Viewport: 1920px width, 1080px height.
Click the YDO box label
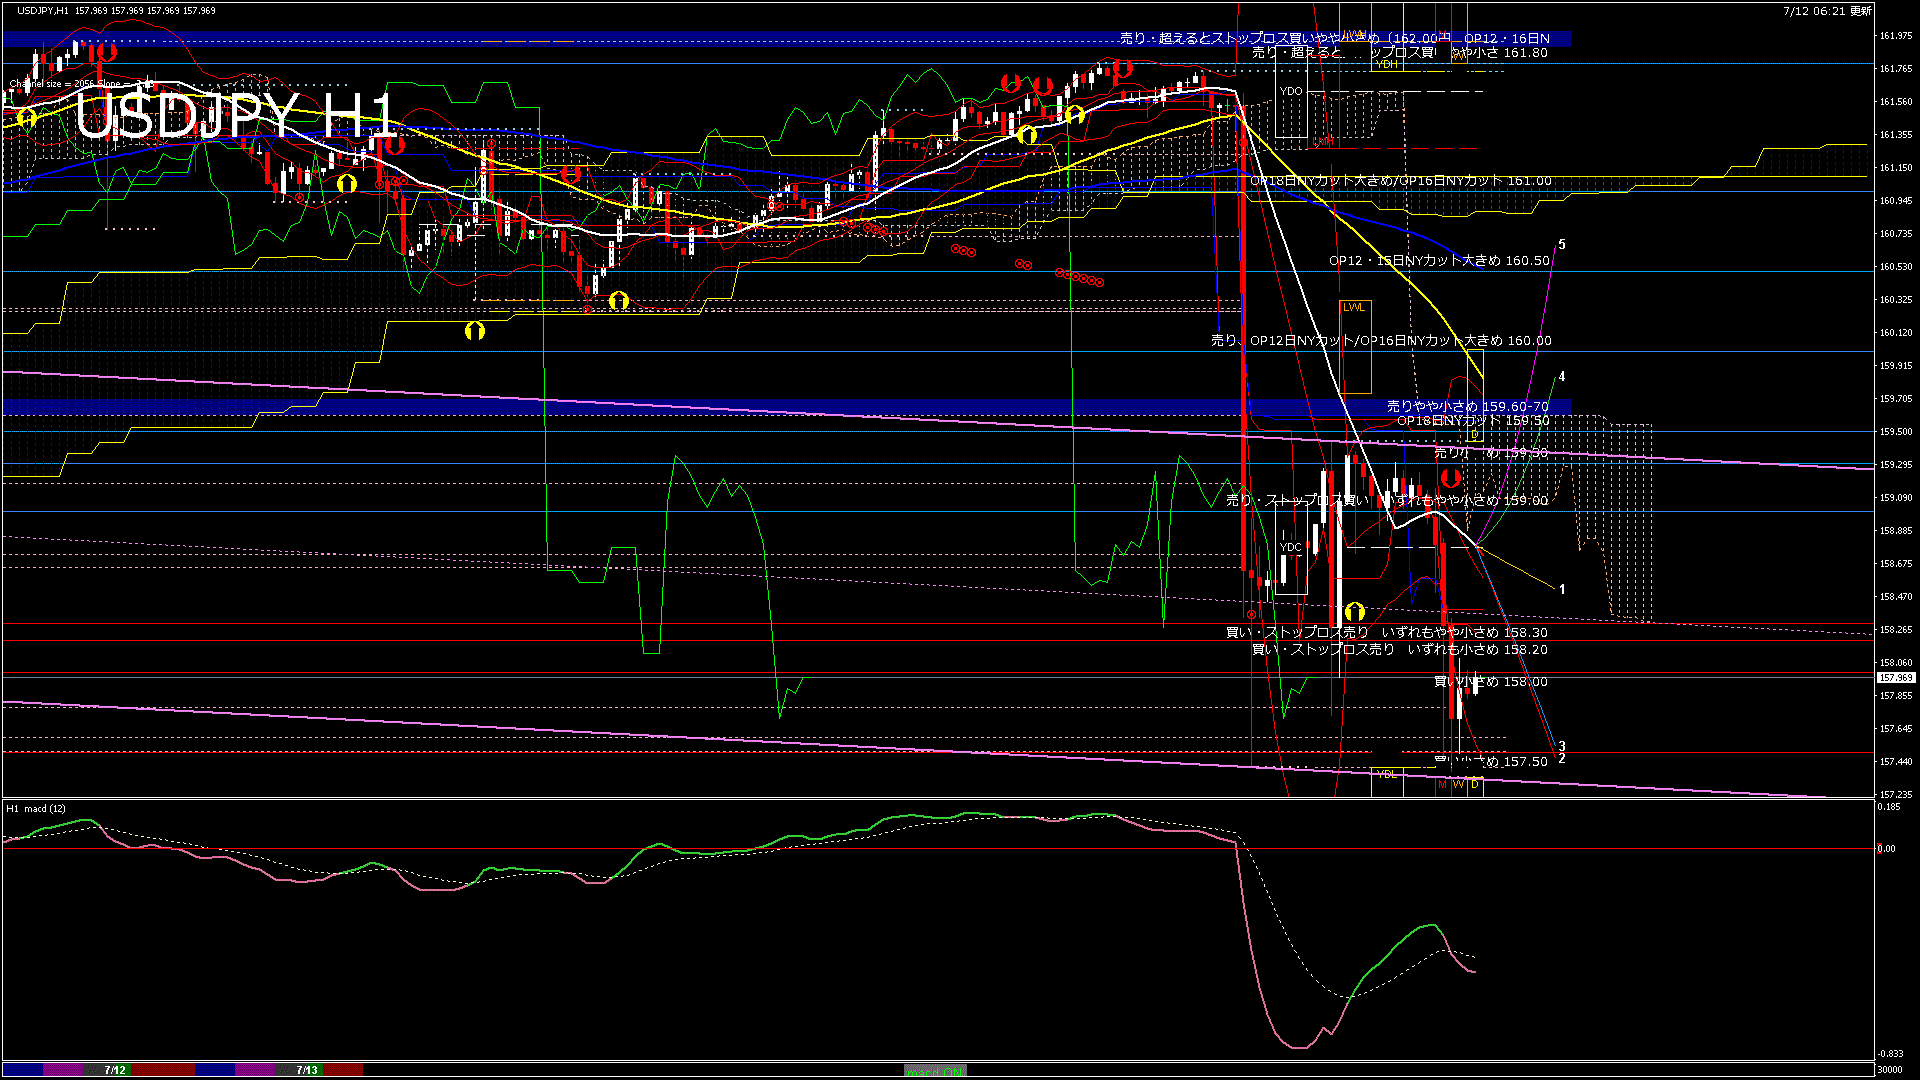coord(1291,91)
